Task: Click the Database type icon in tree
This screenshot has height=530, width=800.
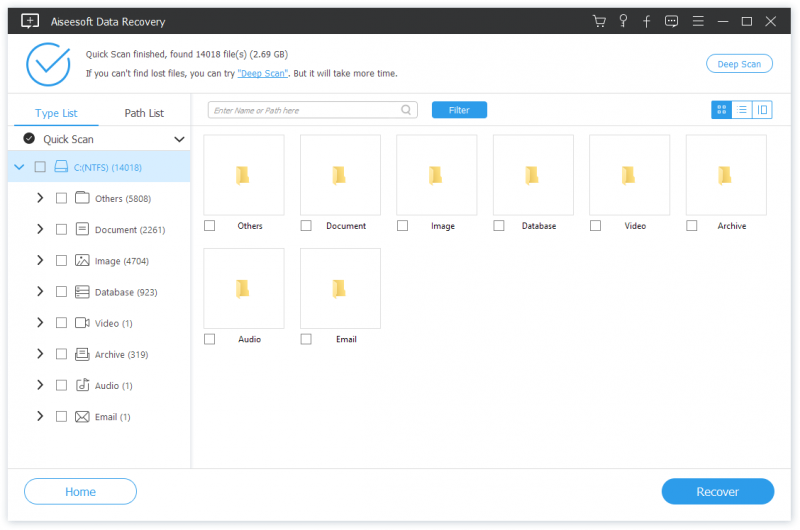Action: pos(82,291)
